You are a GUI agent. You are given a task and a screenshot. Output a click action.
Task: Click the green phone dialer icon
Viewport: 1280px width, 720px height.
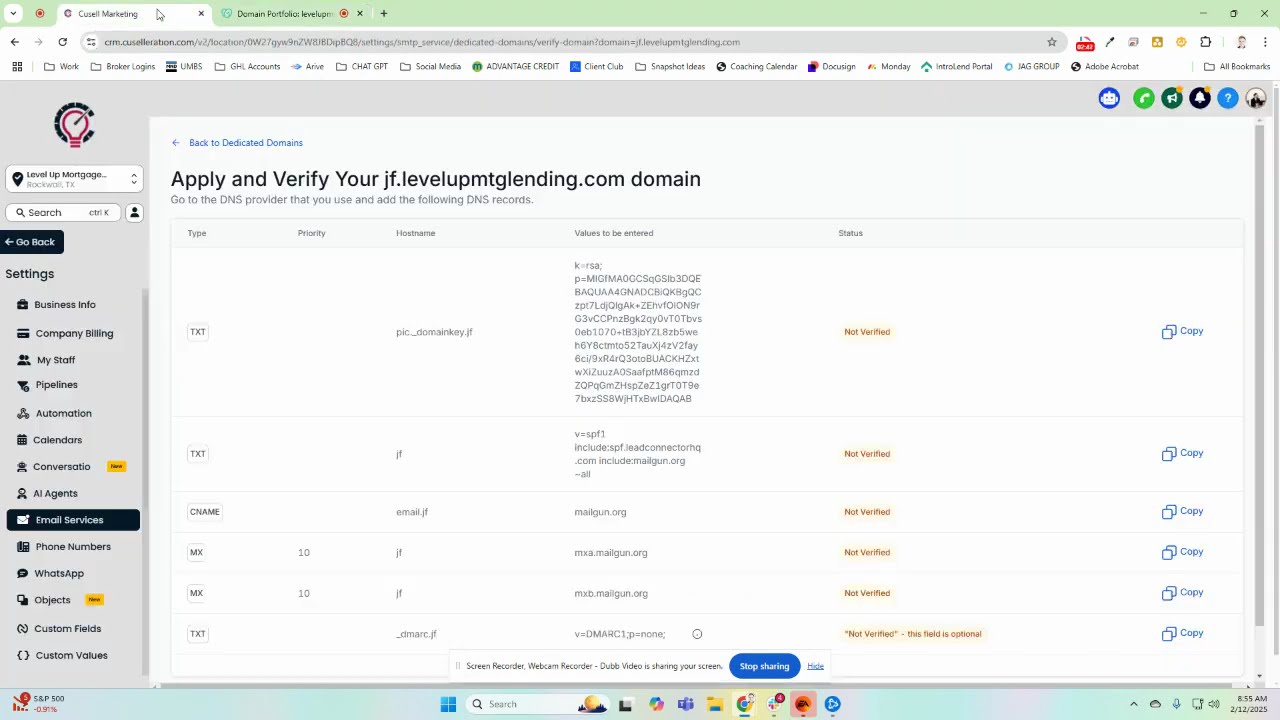1144,98
